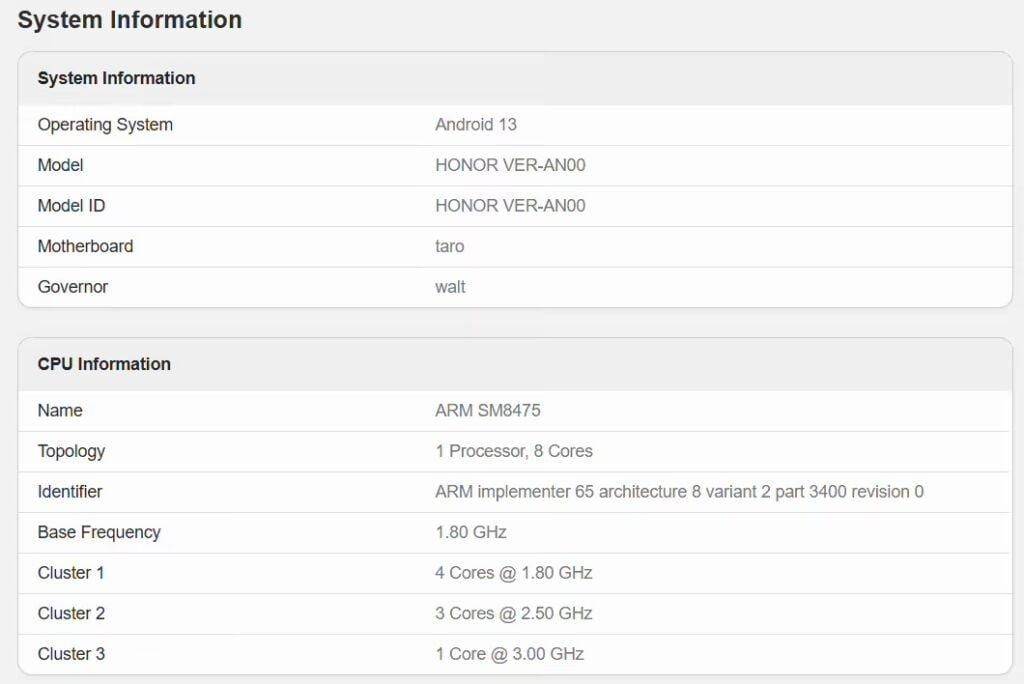Click the Cluster 2 value 3 Cores @ 2.50 GHz

tap(513, 613)
